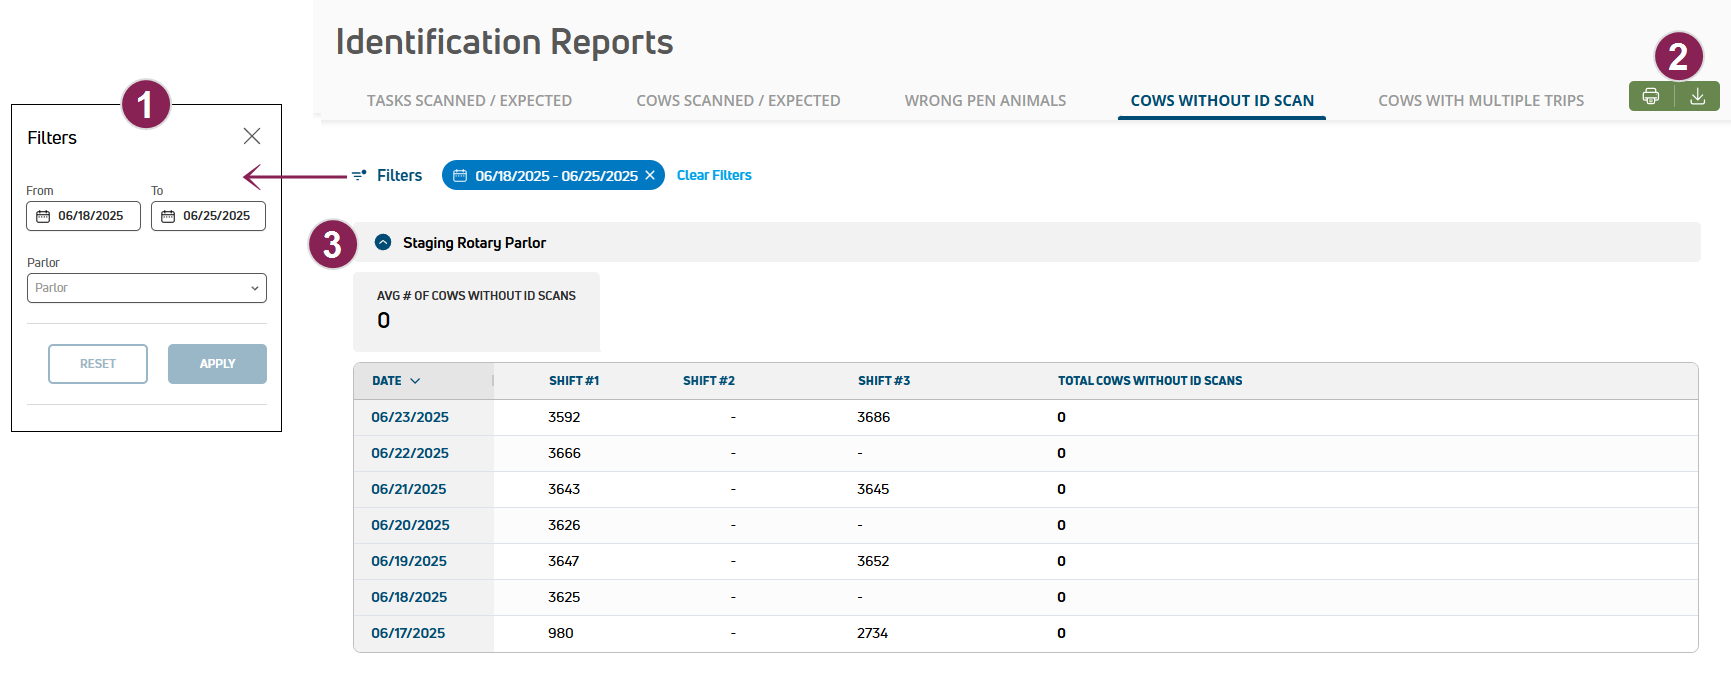Open the Parlor dropdown
Image resolution: width=1731 pixels, height=689 pixels.
[146, 288]
